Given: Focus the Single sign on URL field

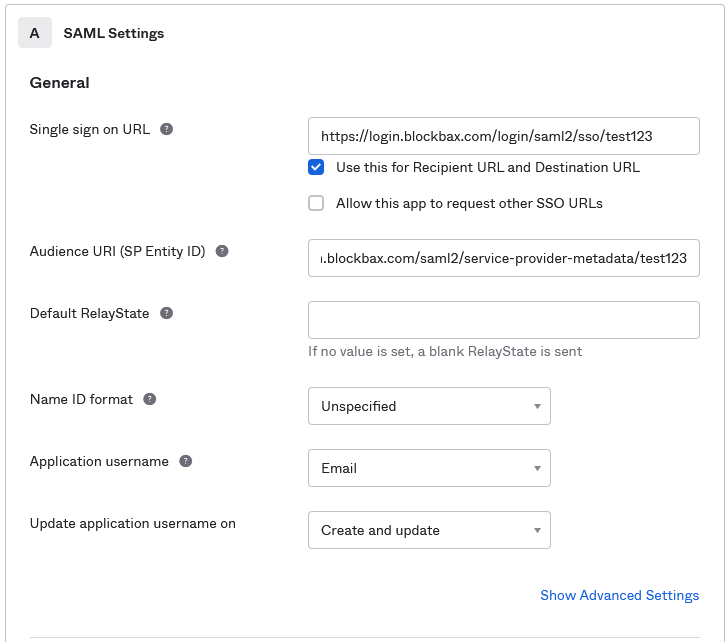Looking at the screenshot, I should (503, 135).
